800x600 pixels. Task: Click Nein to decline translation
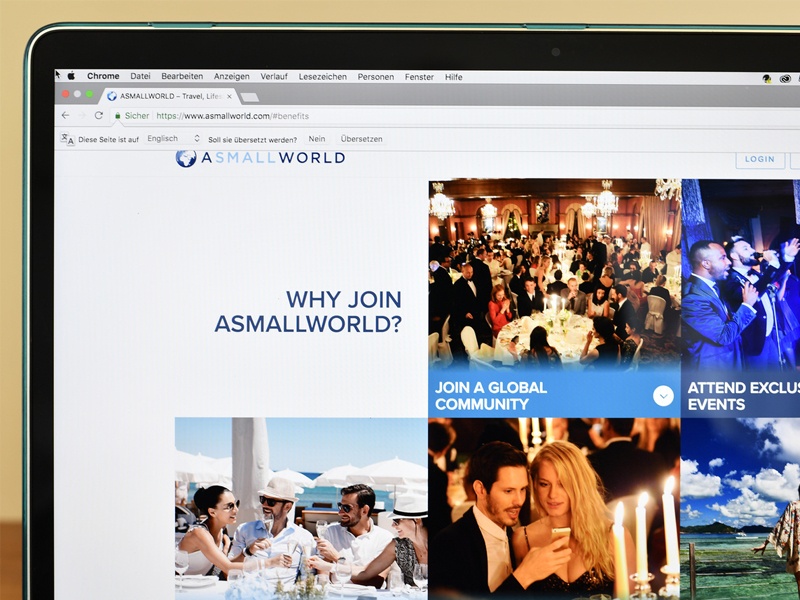[317, 139]
